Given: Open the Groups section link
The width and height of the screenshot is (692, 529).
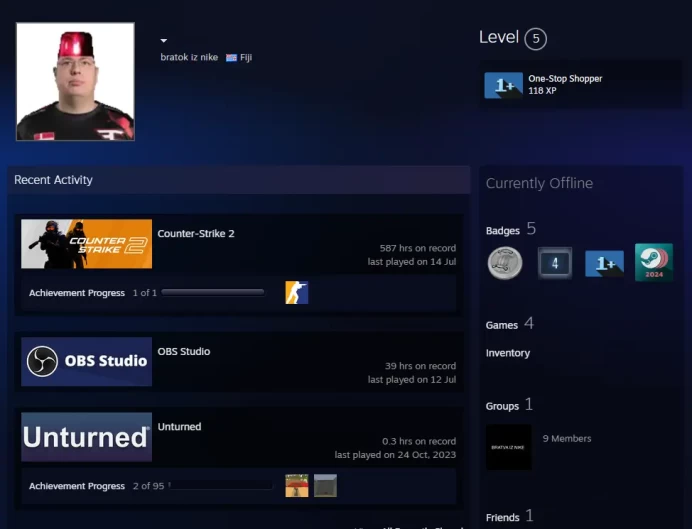Looking at the screenshot, I should [502, 406].
